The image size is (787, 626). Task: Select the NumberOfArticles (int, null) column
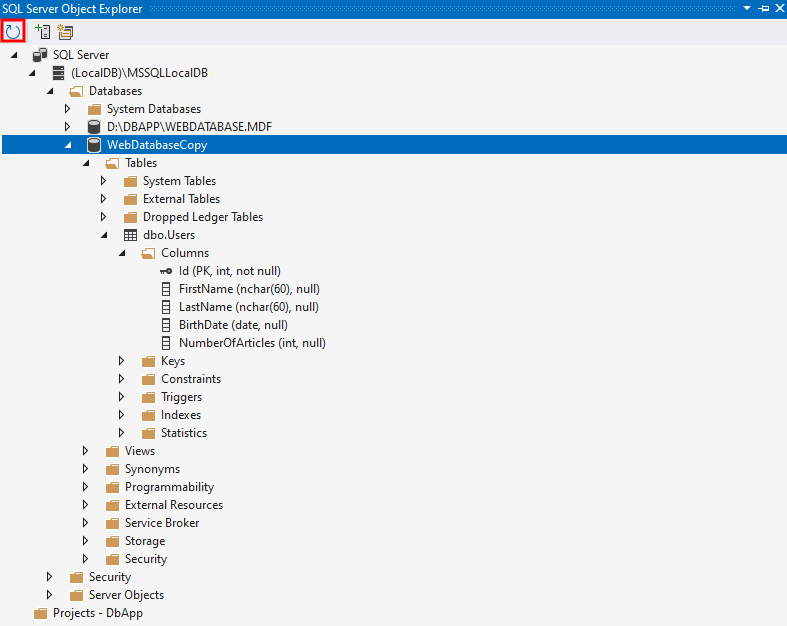252,343
